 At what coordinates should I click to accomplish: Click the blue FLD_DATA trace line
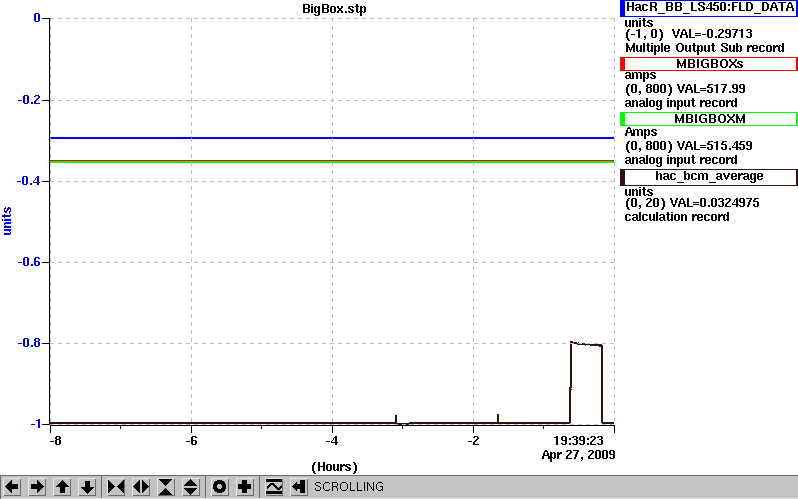pyautogui.click(x=332, y=138)
